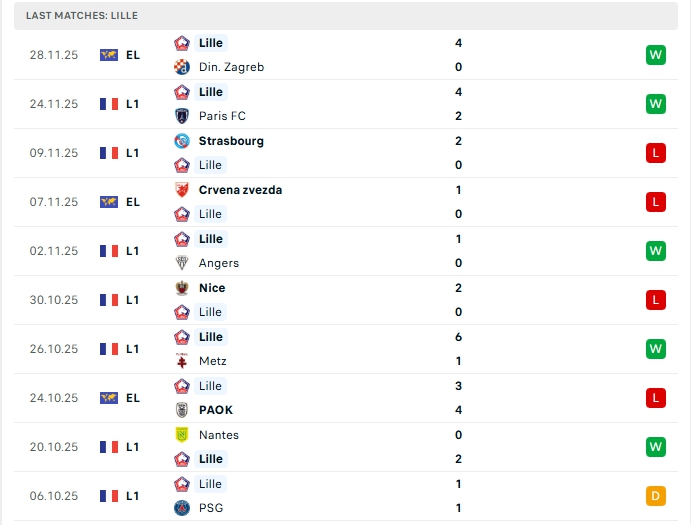Viewport: 691px width, 525px height.
Task: Click the Angers club crest icon
Action: [x=182, y=263]
